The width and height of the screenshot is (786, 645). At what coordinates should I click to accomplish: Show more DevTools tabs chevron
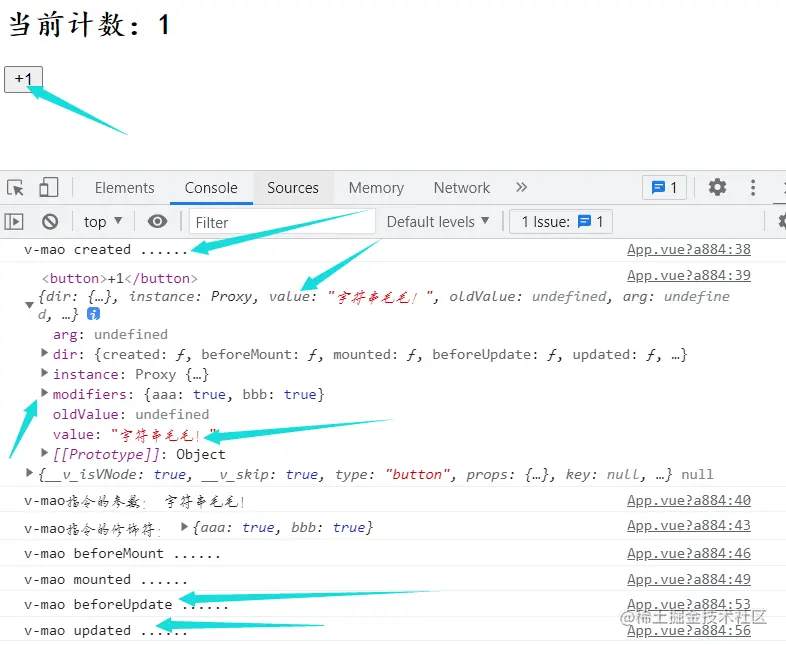point(521,187)
